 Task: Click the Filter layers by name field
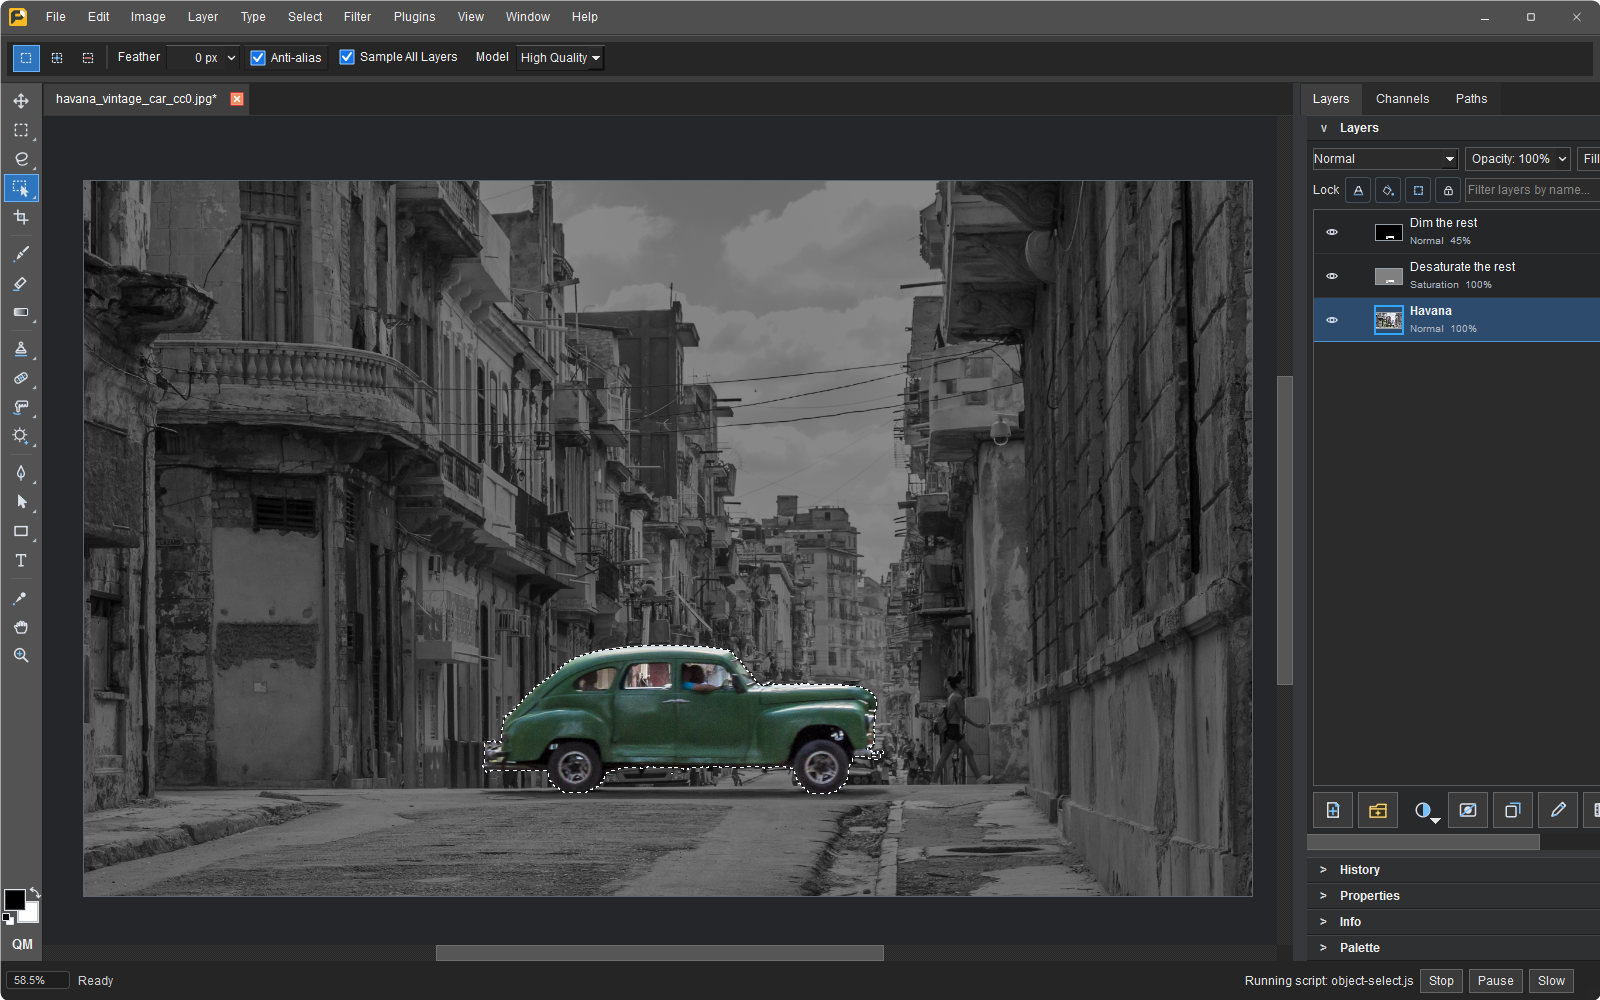(x=1532, y=190)
